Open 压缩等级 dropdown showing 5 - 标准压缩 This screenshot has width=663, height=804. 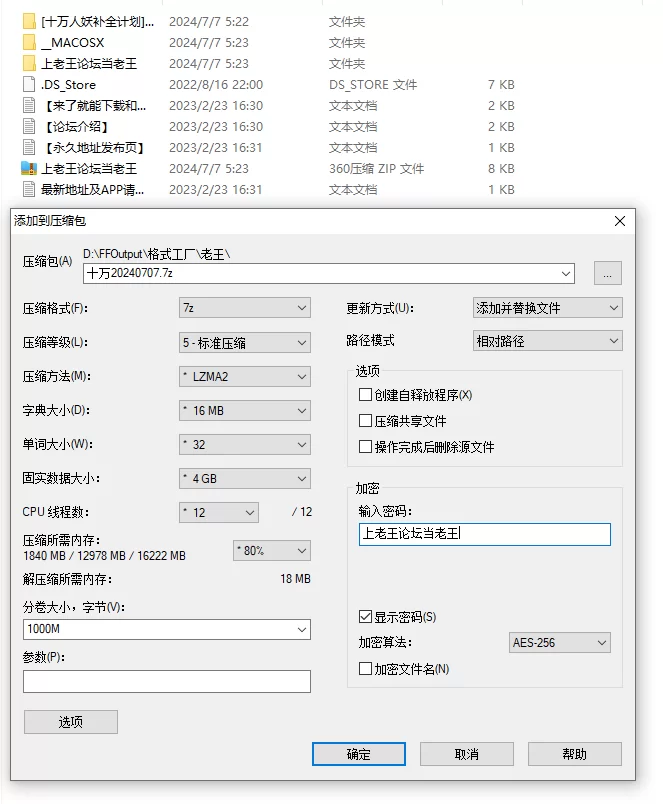point(245,343)
